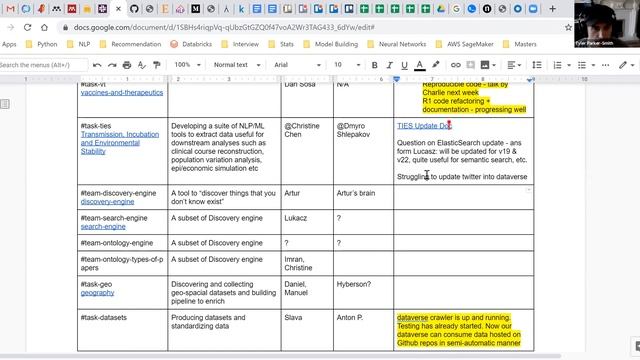
Task: Reload the page in Chrome
Action: [27, 27]
